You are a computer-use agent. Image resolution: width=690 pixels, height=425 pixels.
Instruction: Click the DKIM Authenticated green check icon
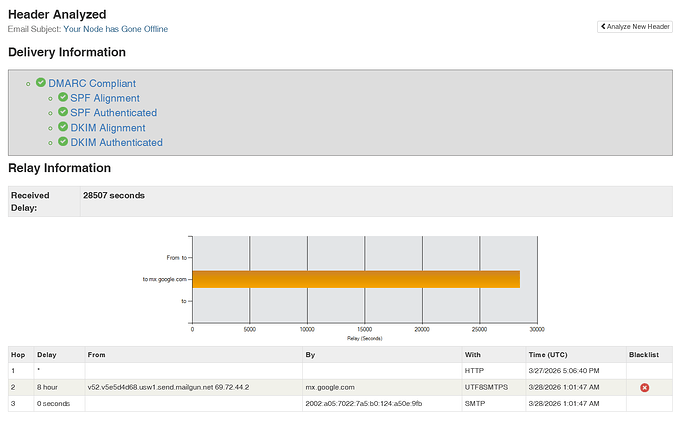pyautogui.click(x=63, y=142)
